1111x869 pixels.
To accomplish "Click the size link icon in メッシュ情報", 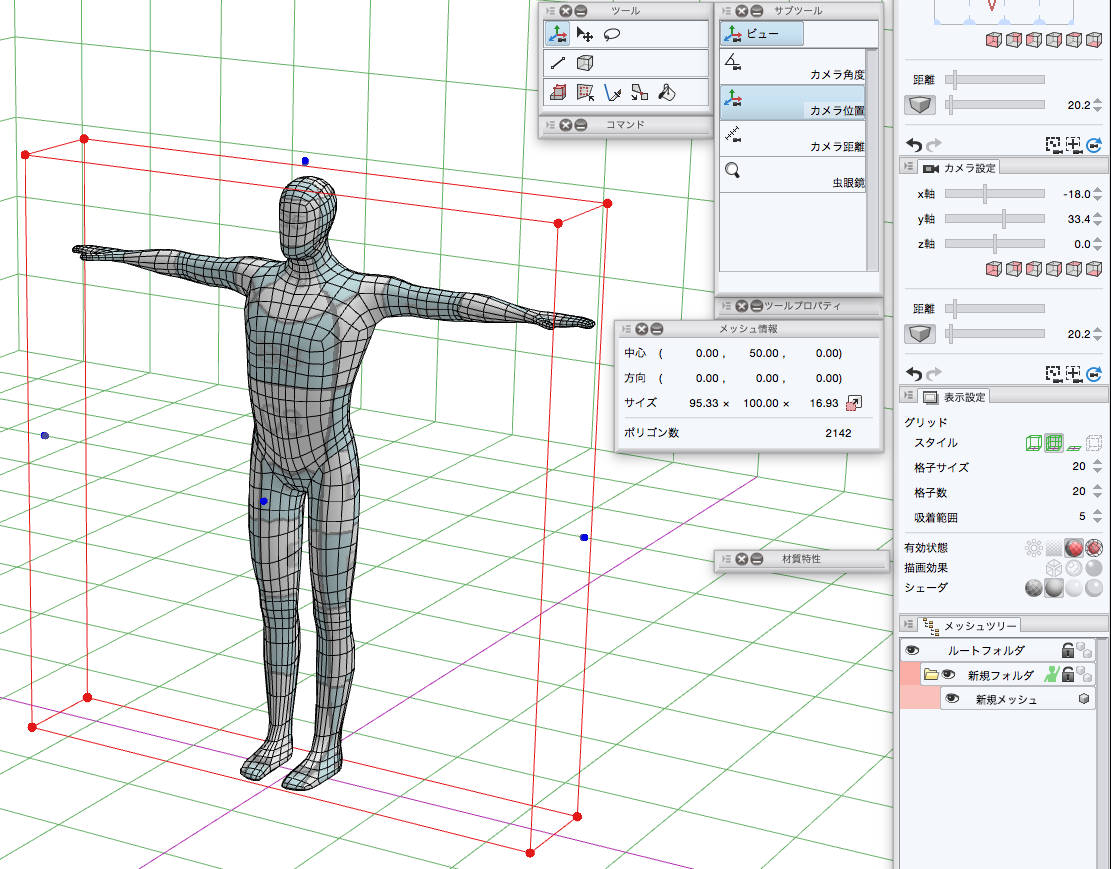I will 853,403.
